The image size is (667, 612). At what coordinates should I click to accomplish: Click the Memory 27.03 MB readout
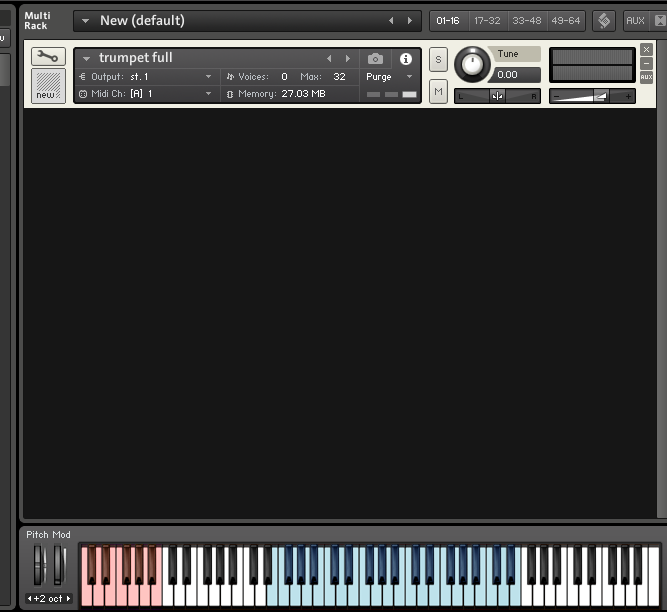coord(303,94)
